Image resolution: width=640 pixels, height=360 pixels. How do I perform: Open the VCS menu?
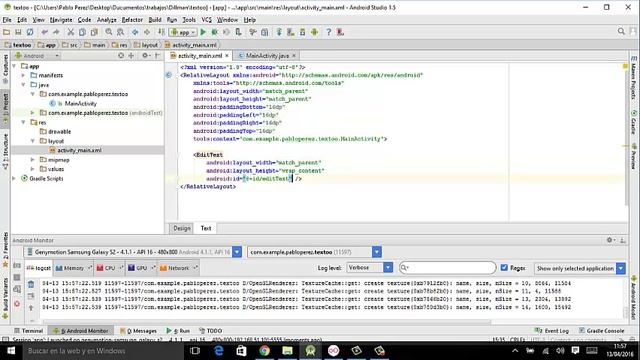pyautogui.click(x=207, y=20)
